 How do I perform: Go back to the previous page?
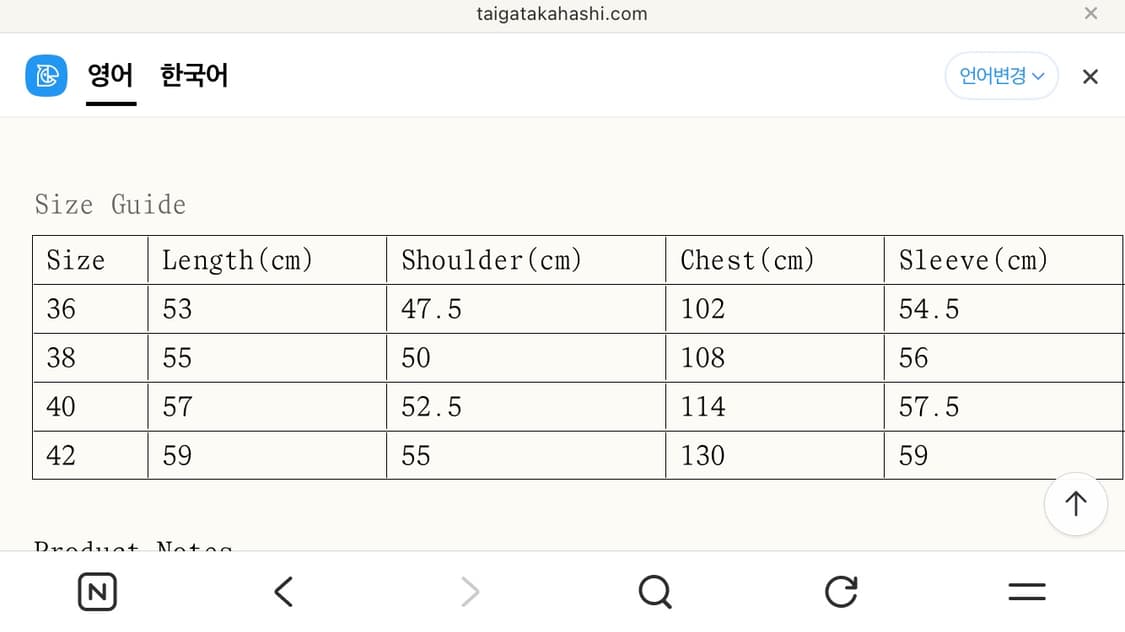pyautogui.click(x=284, y=592)
